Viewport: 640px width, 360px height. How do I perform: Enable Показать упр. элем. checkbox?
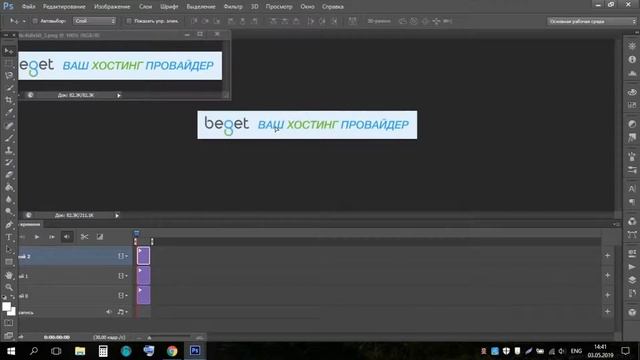click(129, 21)
